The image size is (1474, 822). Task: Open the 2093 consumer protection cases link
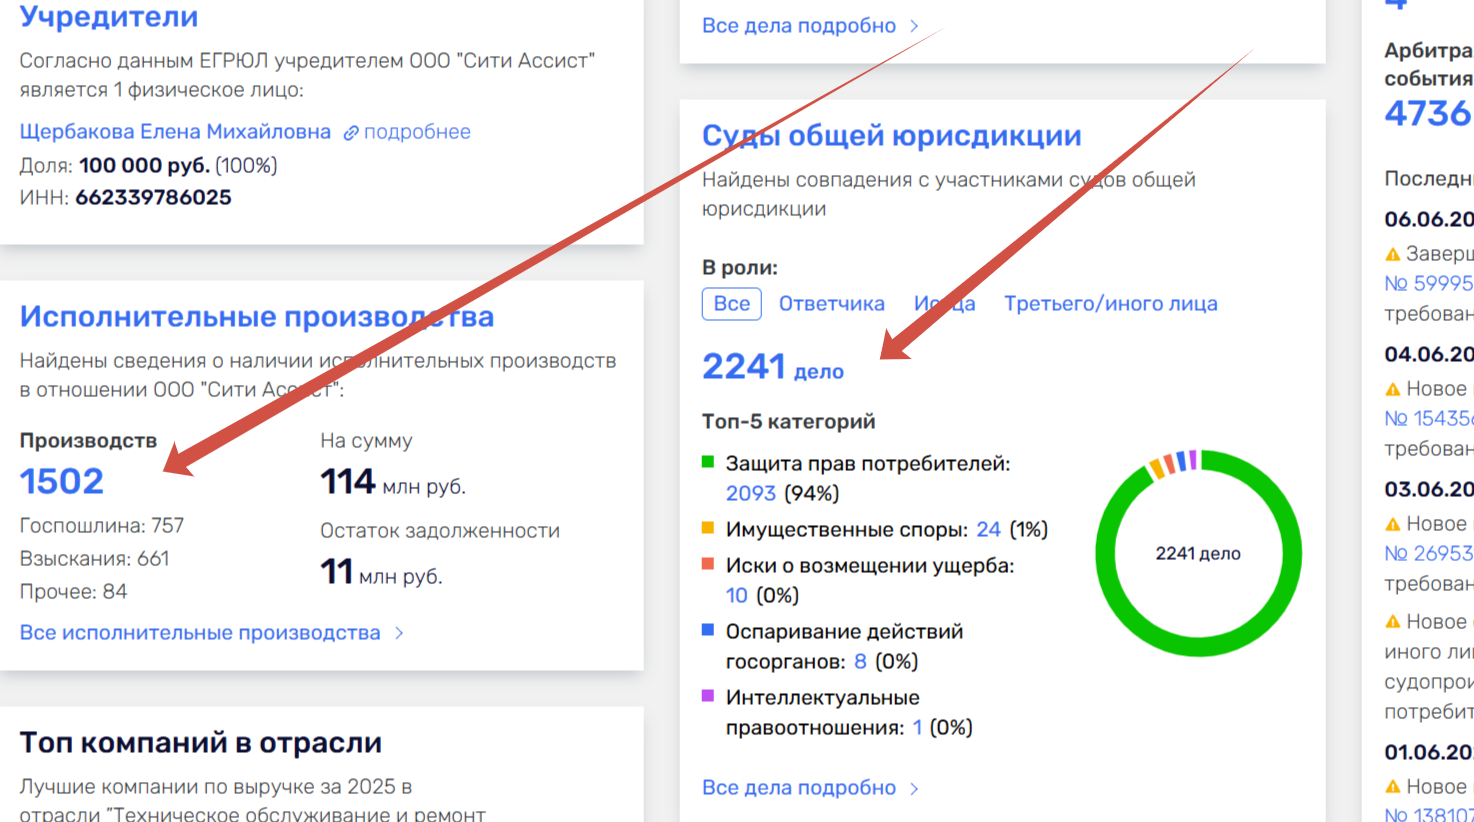pos(751,493)
